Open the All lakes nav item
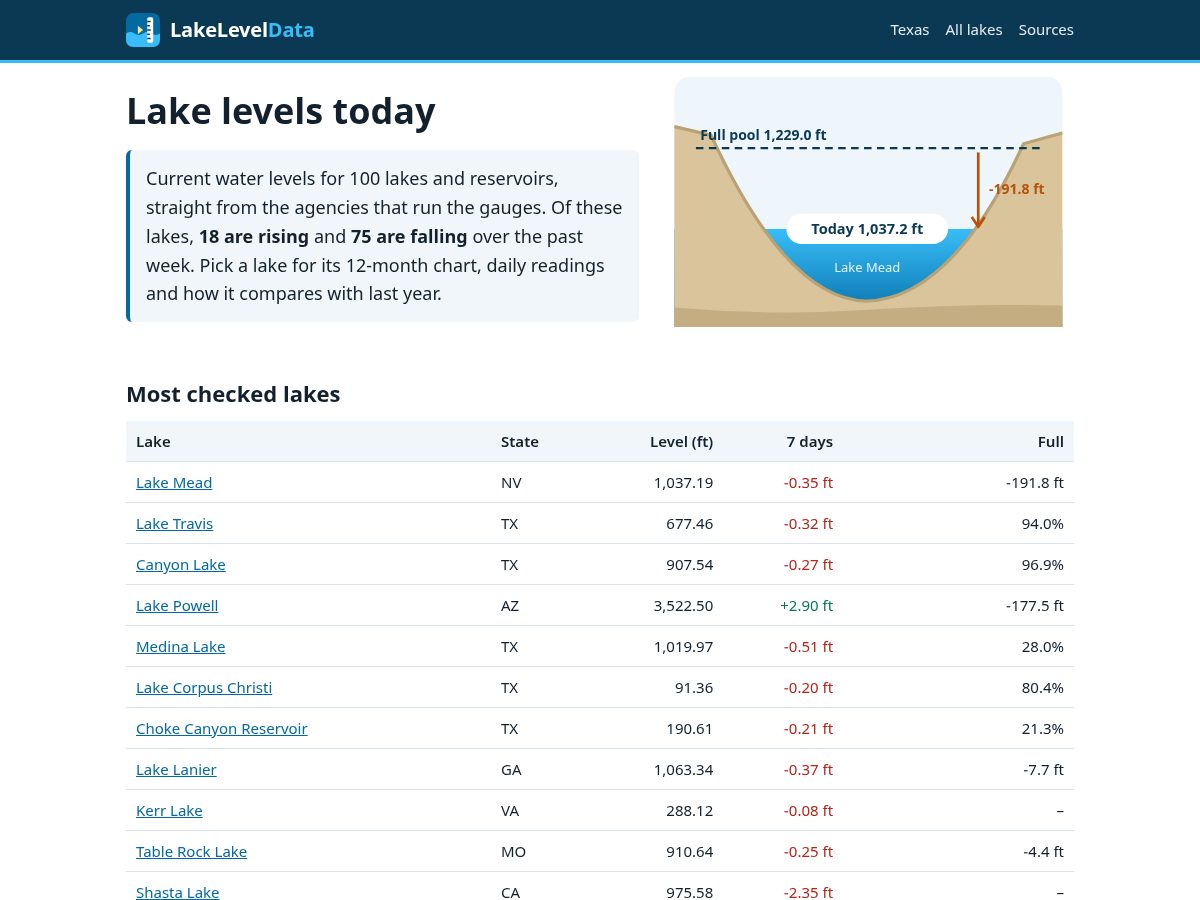Screen dimensions: 1200x900 (x=974, y=30)
